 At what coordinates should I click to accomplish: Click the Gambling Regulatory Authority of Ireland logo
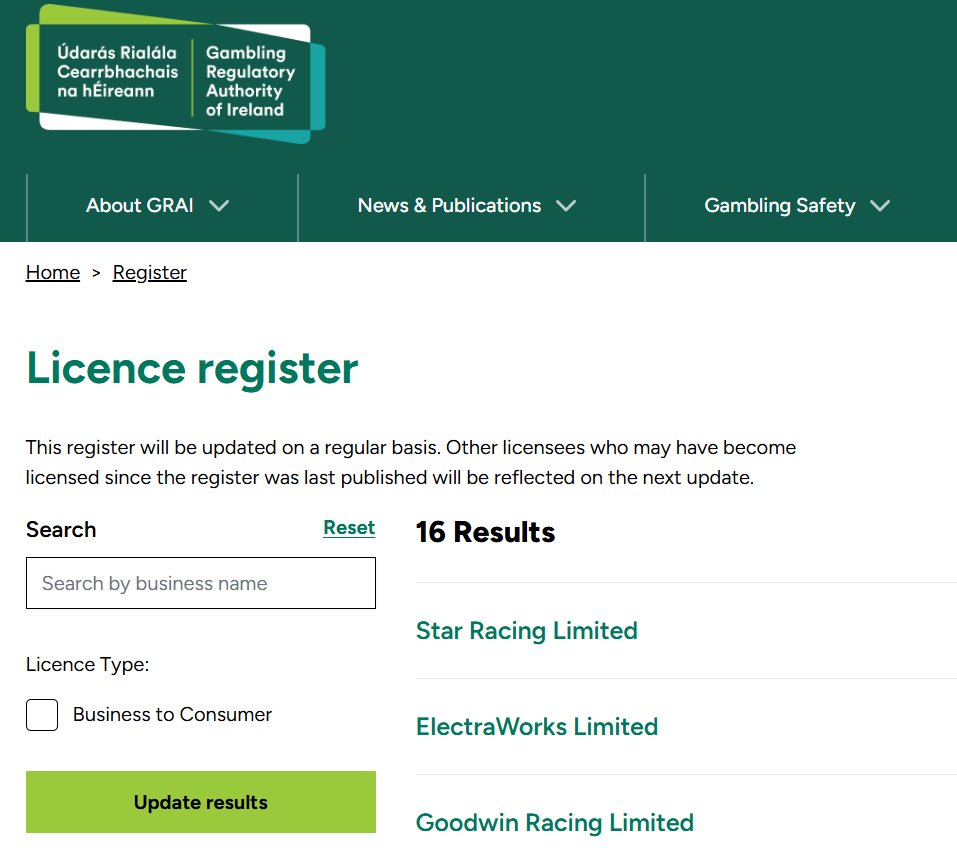(x=176, y=74)
